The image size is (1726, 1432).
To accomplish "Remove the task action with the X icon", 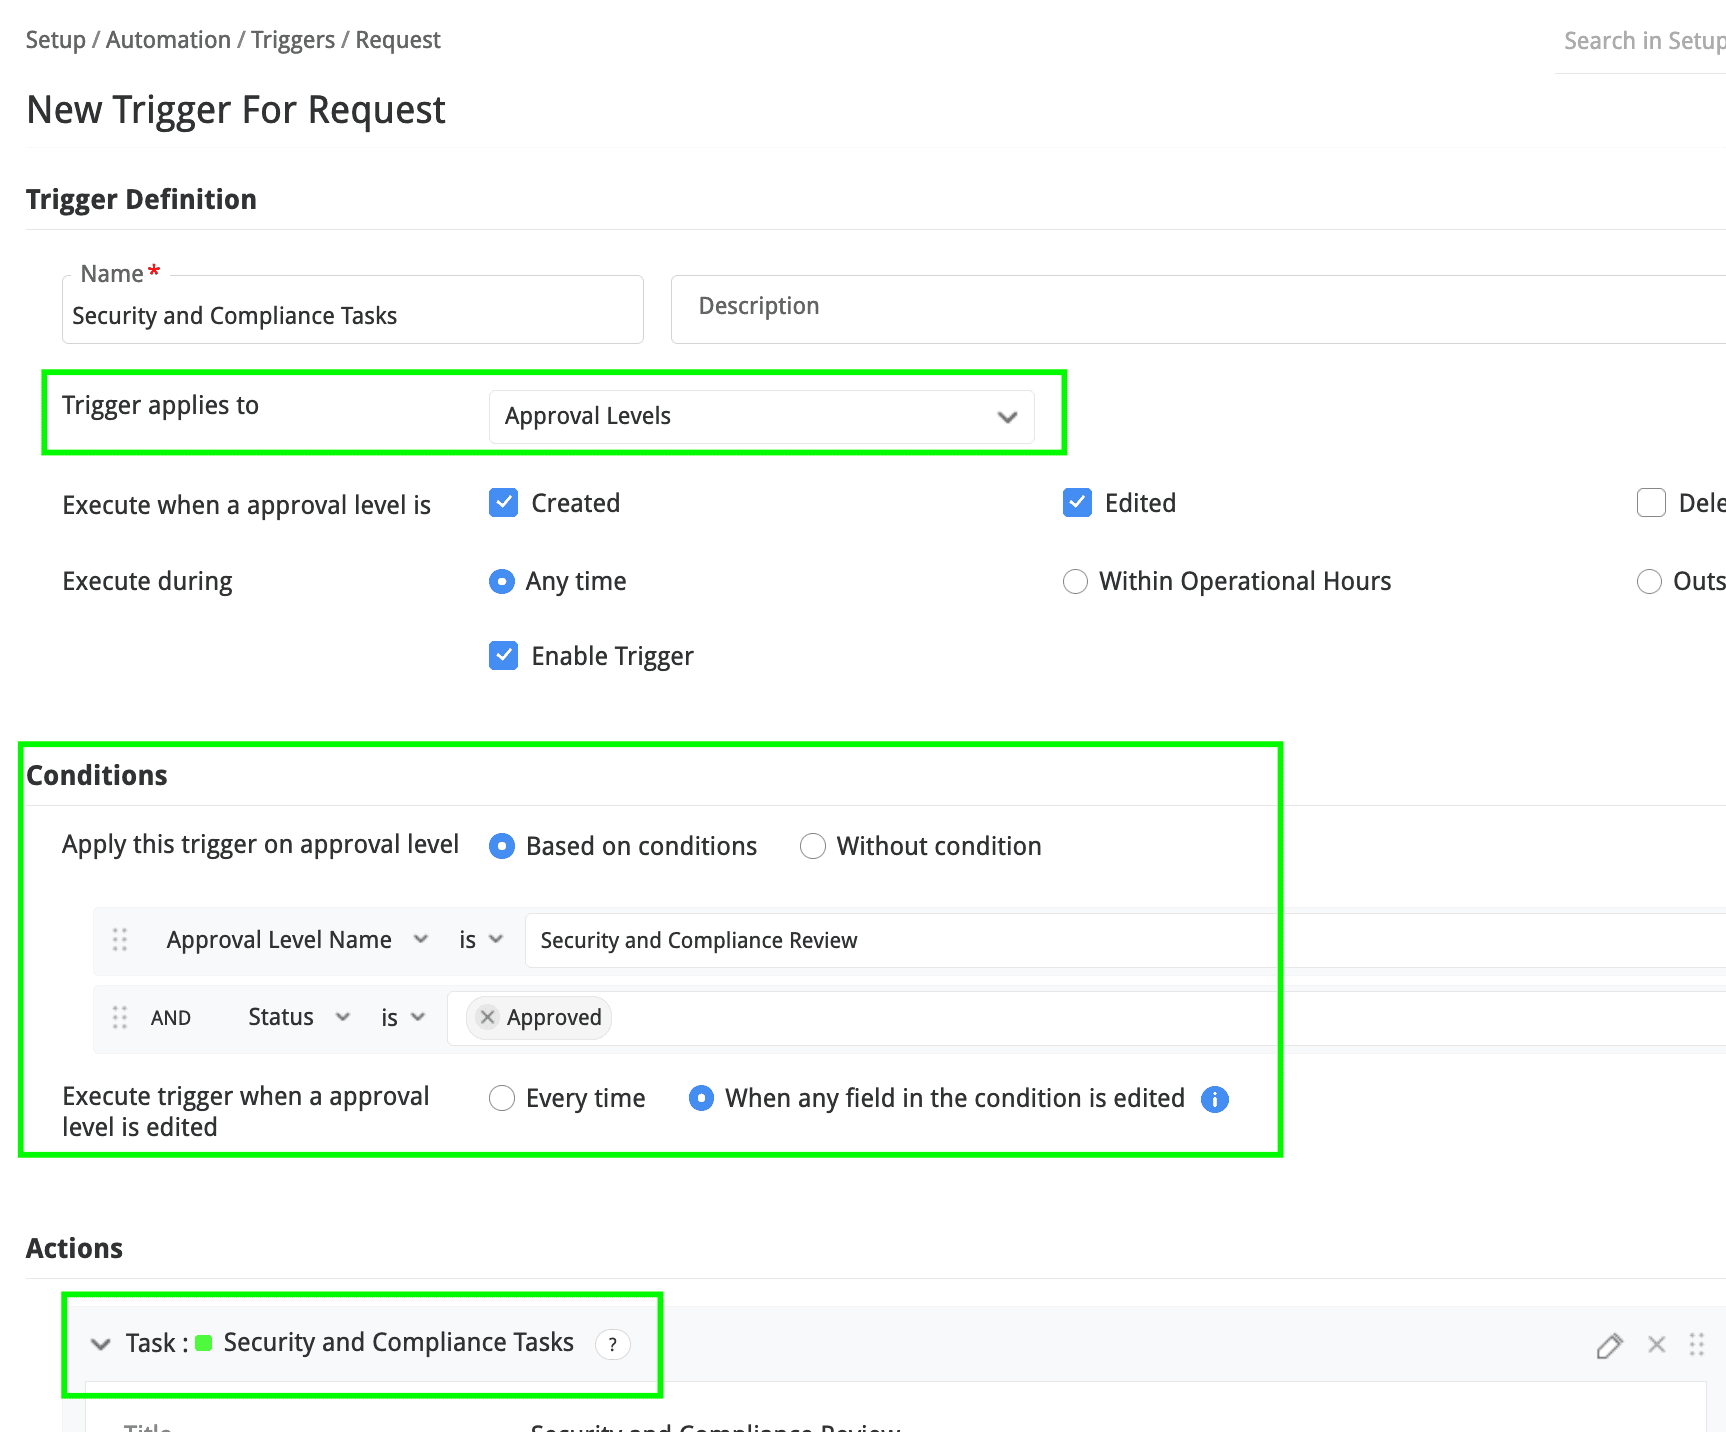I will point(1656,1345).
